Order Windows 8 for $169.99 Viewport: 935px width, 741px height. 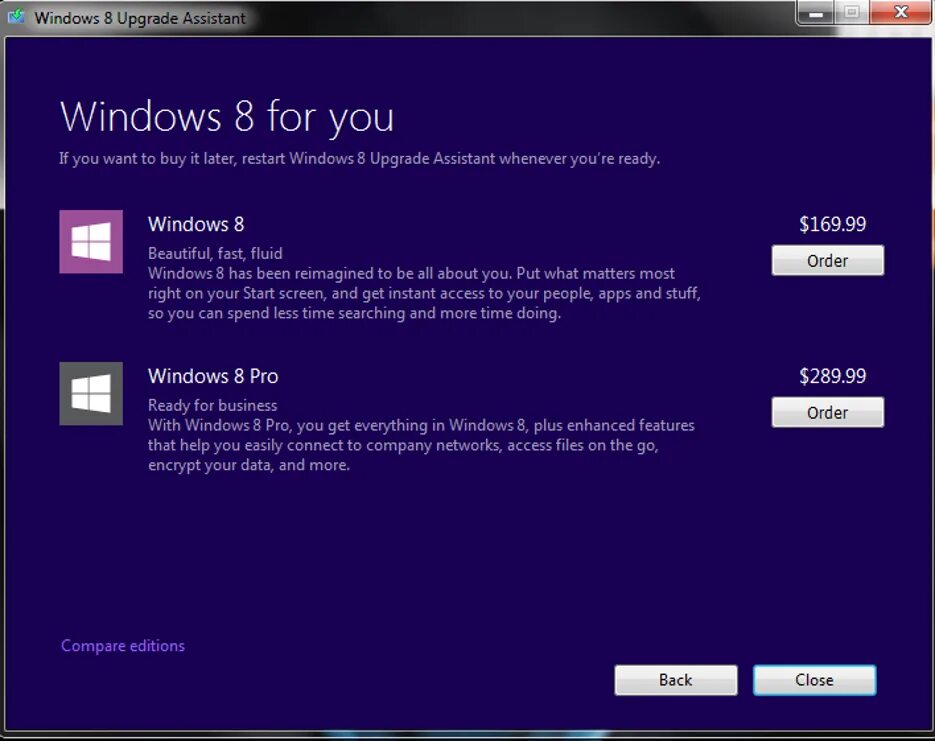828,260
